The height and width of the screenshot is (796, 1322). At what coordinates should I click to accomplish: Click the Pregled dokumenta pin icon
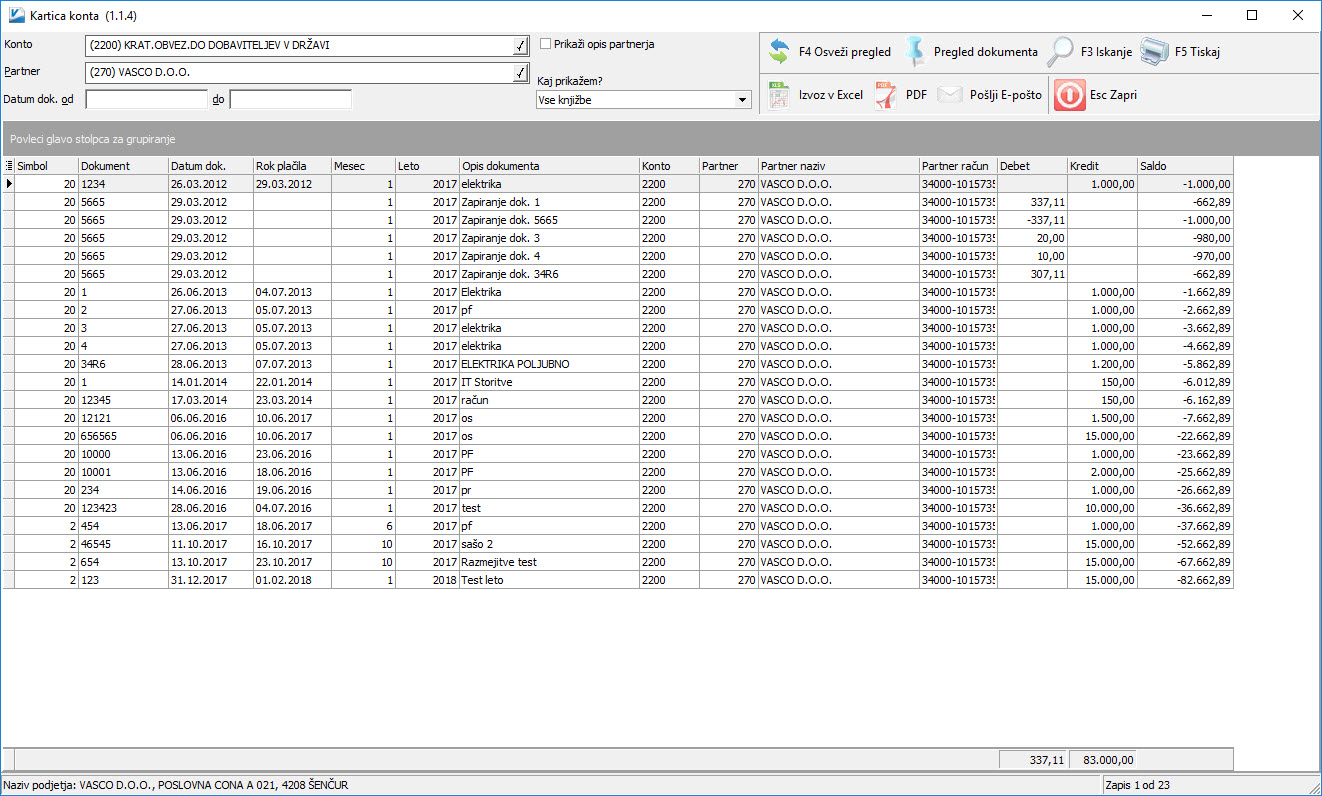coord(916,52)
